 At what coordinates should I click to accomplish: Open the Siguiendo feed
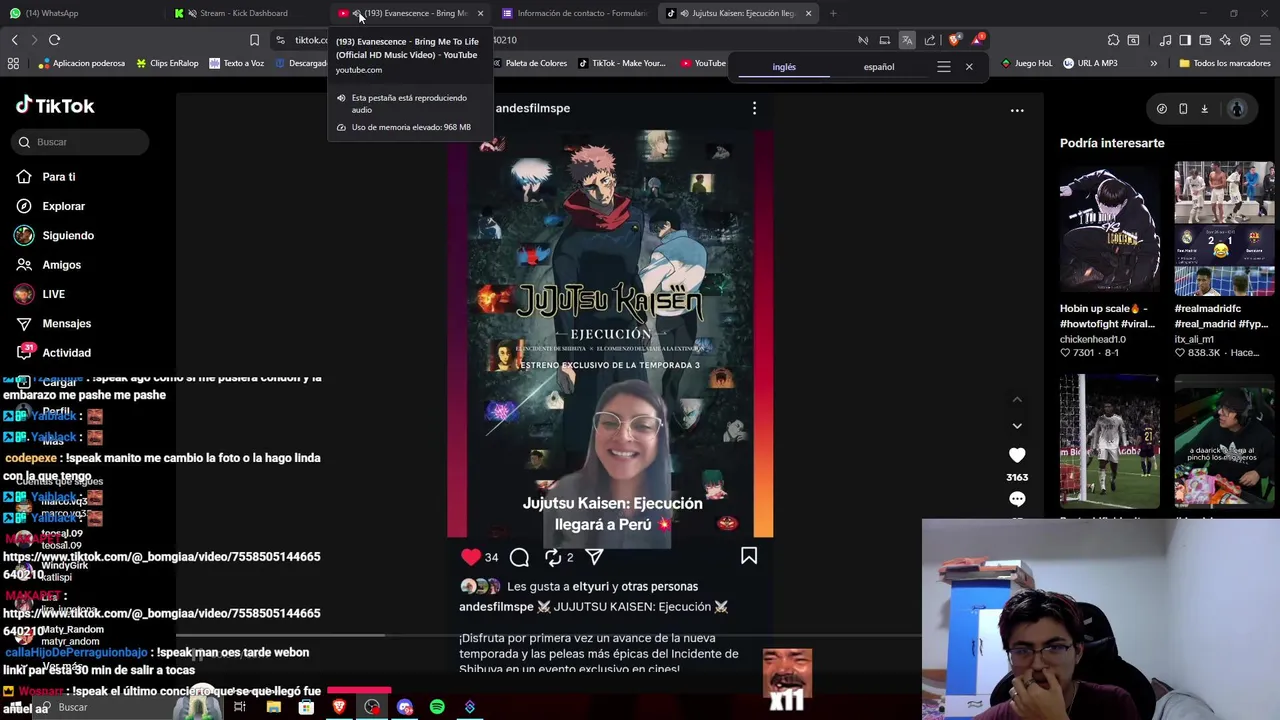click(54, 235)
